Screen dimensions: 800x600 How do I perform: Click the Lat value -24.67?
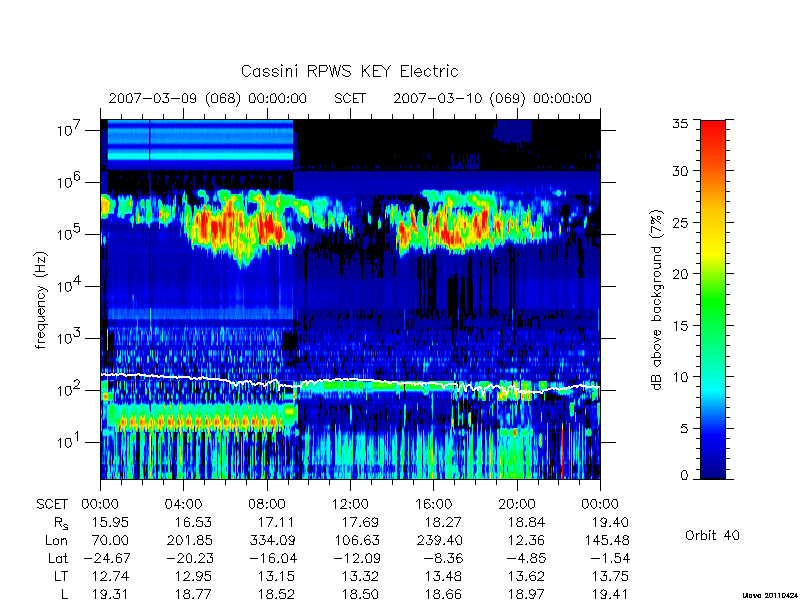[x=107, y=558]
